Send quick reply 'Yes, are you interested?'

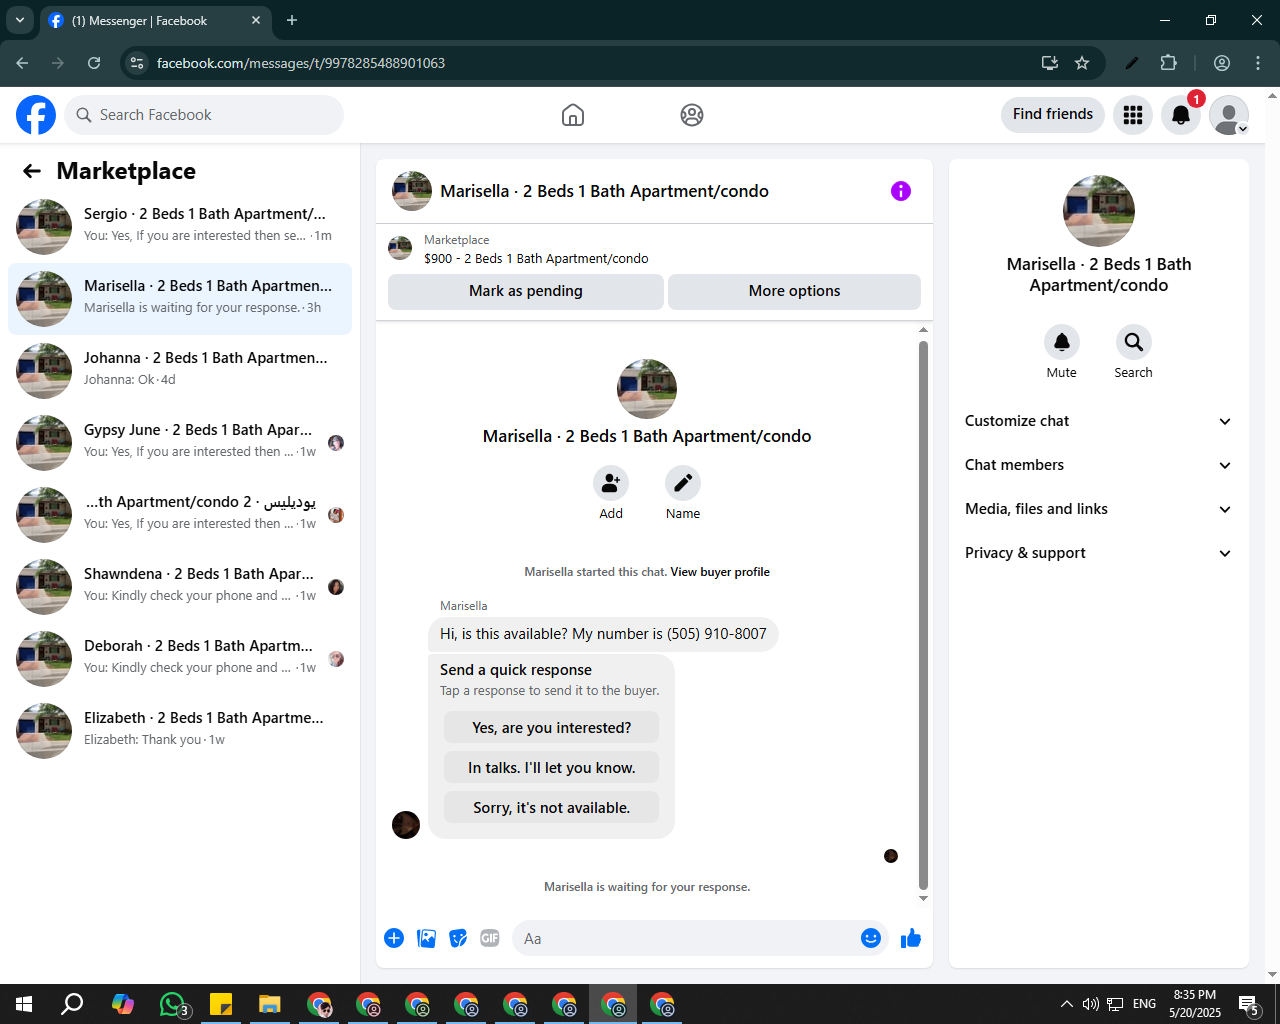(552, 727)
